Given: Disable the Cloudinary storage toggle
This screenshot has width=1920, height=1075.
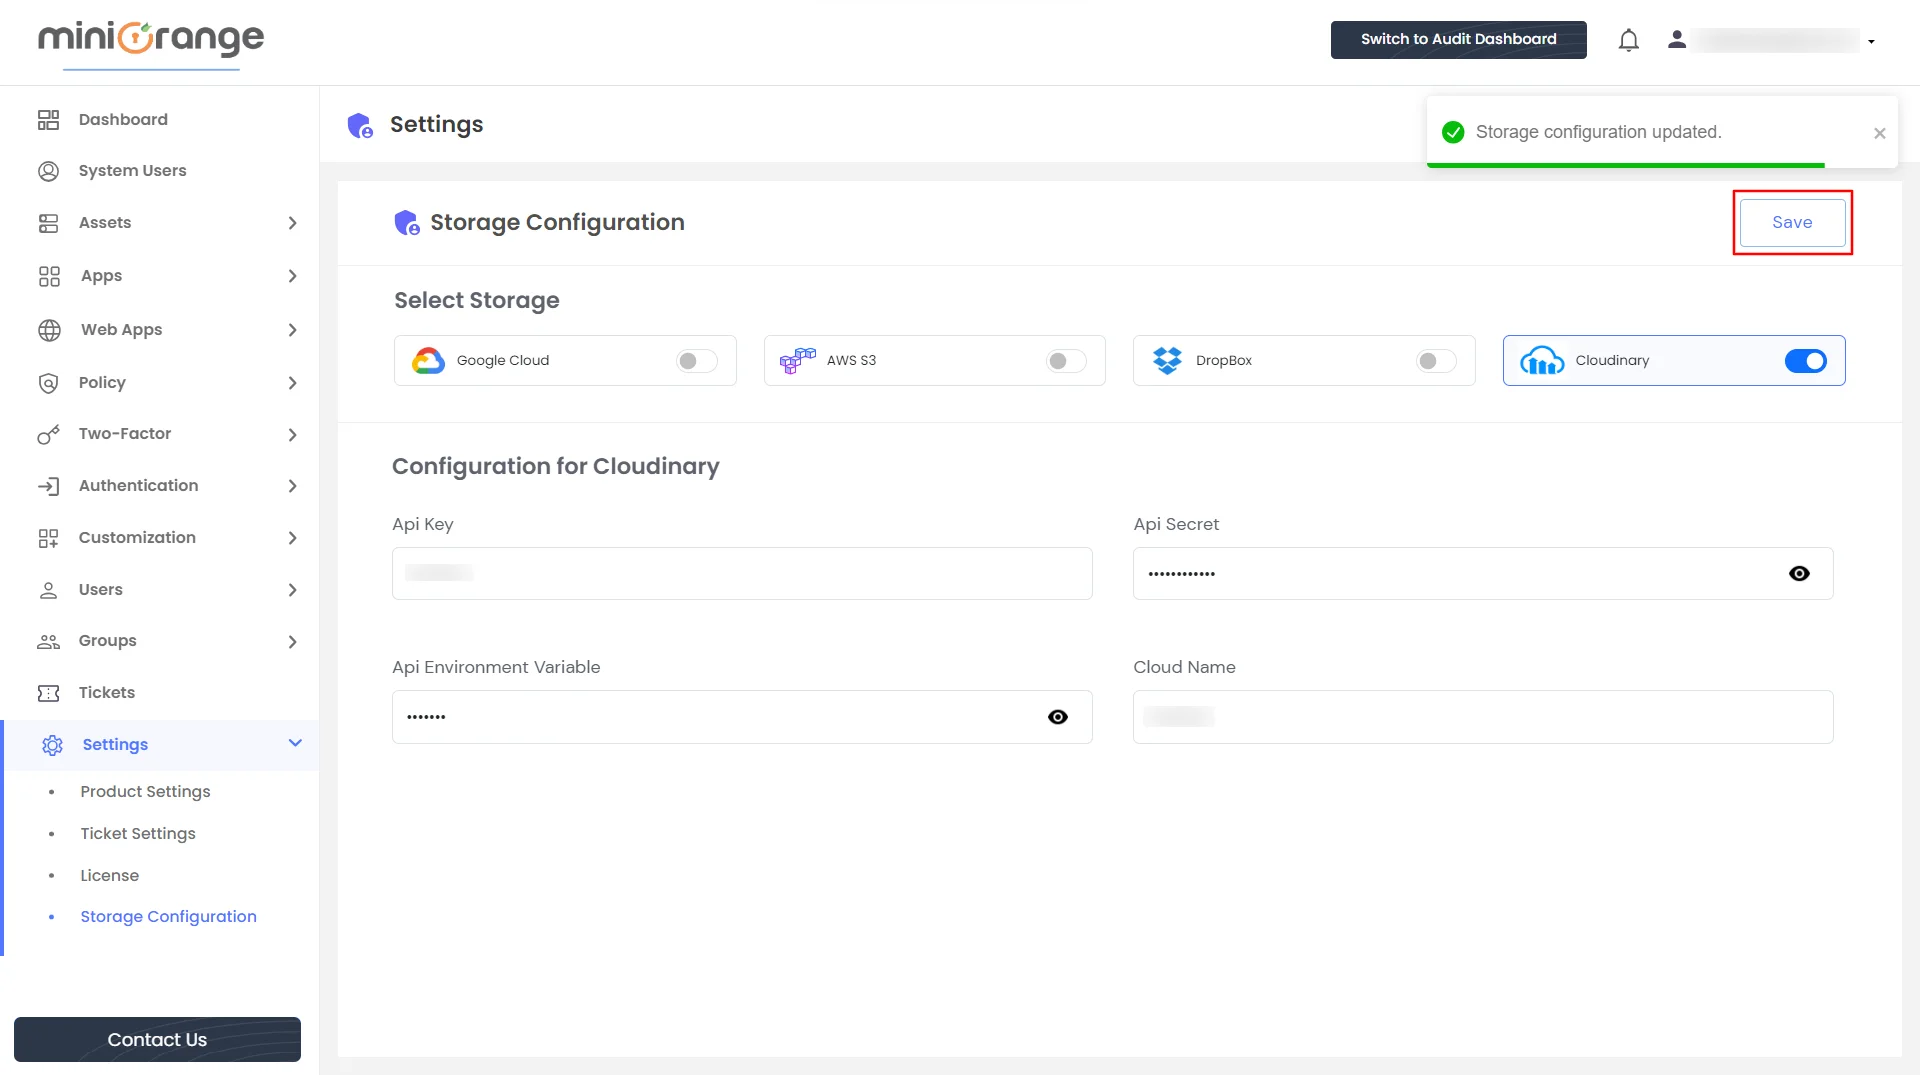Looking at the screenshot, I should tap(1805, 361).
